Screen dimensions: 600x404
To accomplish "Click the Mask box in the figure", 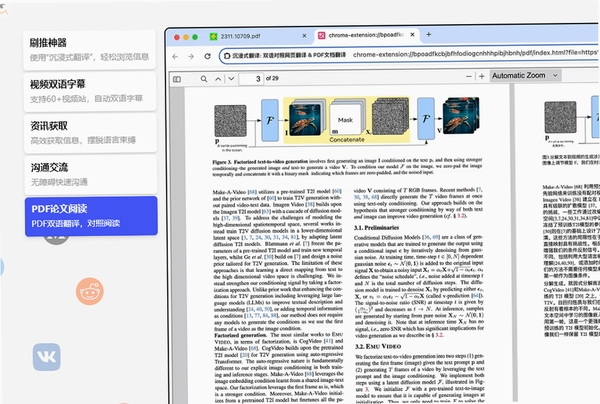I will pyautogui.click(x=346, y=120).
